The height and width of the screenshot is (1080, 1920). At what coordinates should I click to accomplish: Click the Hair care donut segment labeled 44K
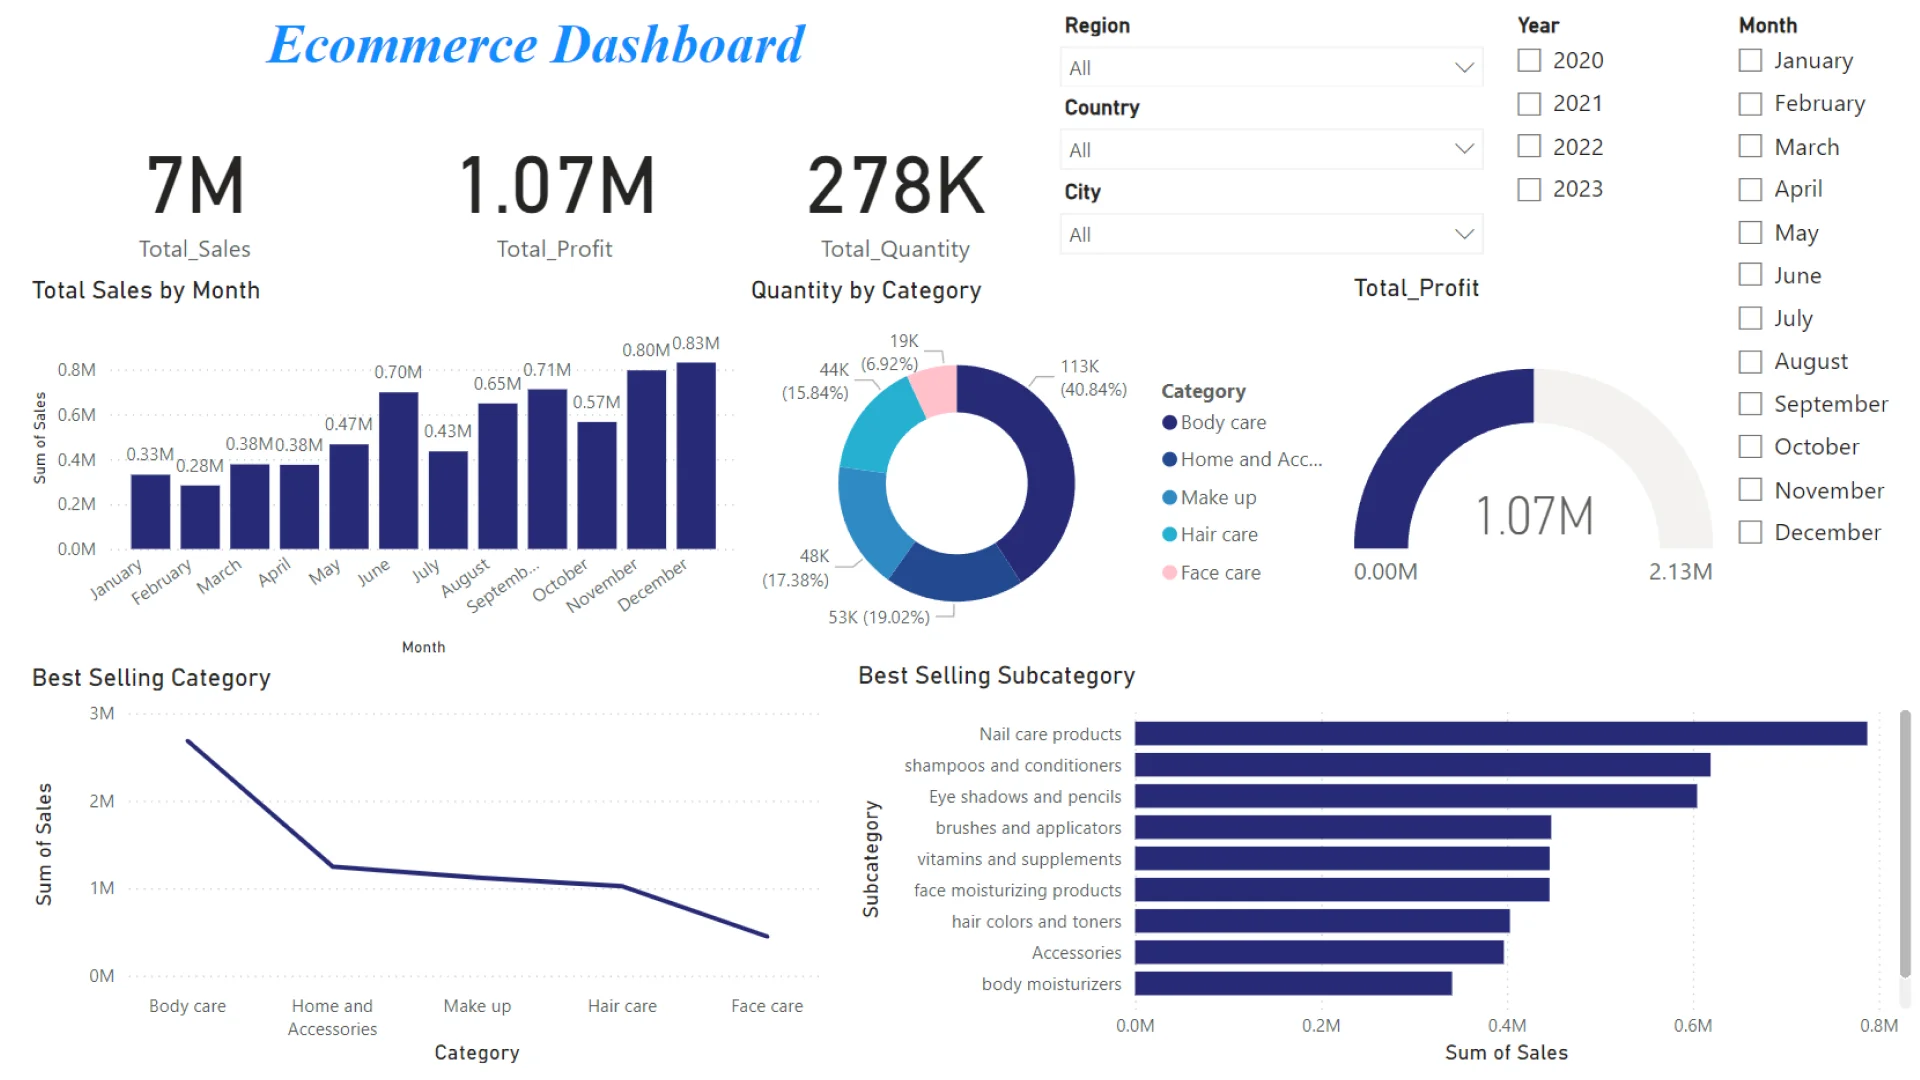point(876,428)
